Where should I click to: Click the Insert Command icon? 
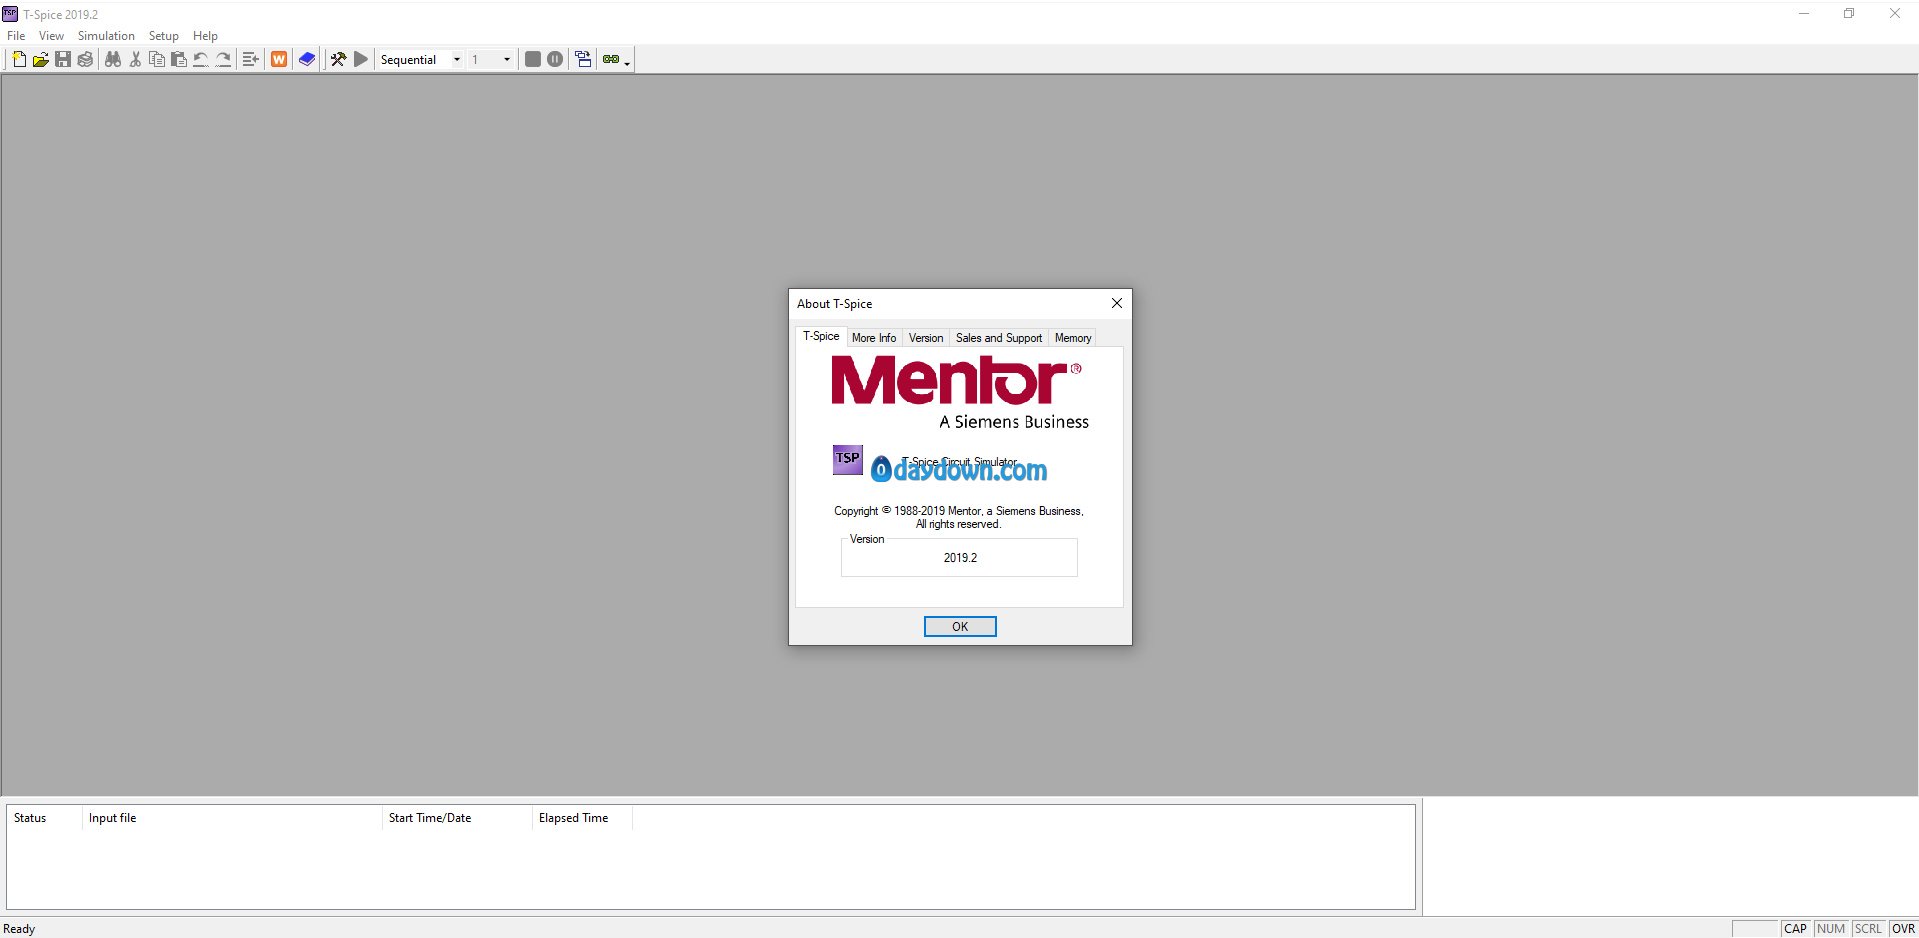251,60
